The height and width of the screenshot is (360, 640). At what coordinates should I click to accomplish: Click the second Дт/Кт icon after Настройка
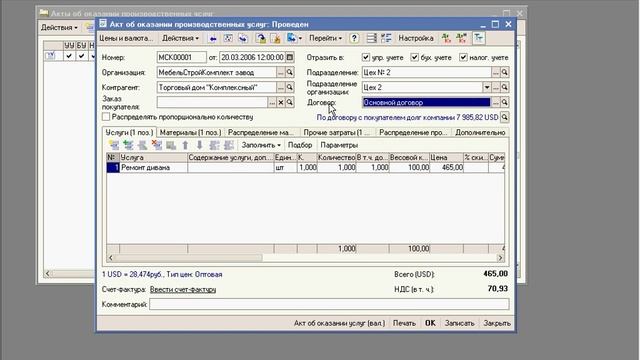(x=462, y=38)
